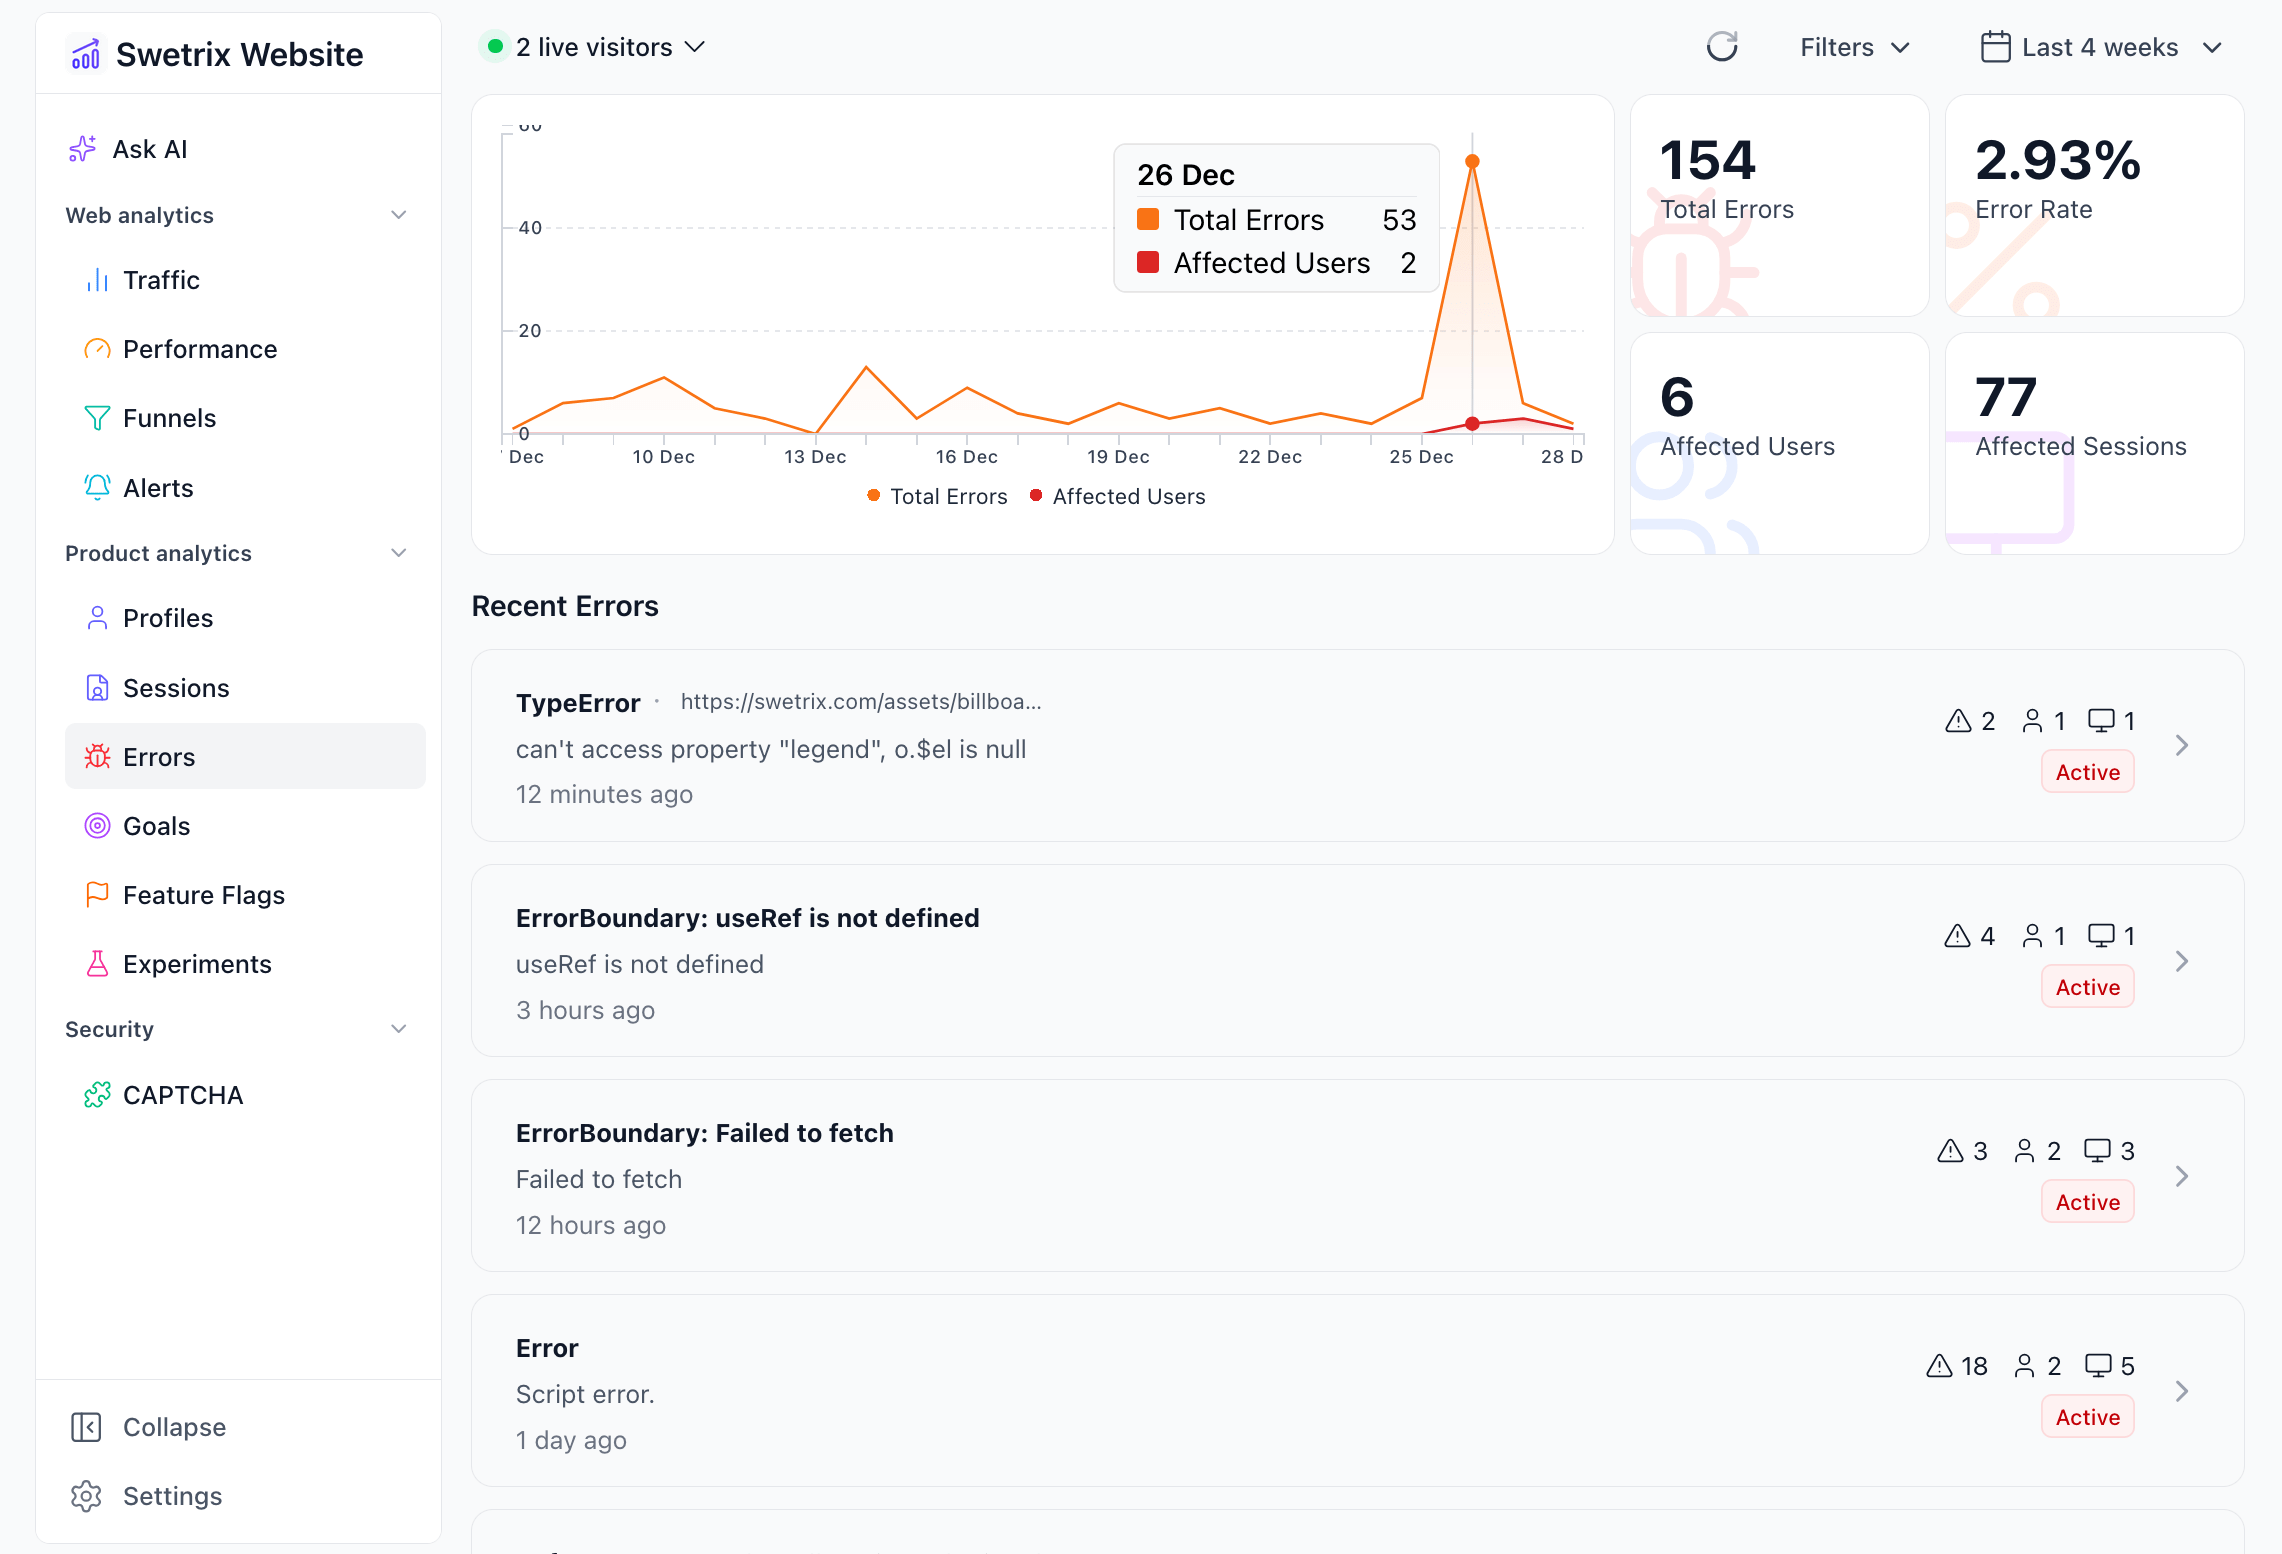This screenshot has width=2282, height=1554.
Task: Open details of the Script error entry
Action: point(2182,1390)
